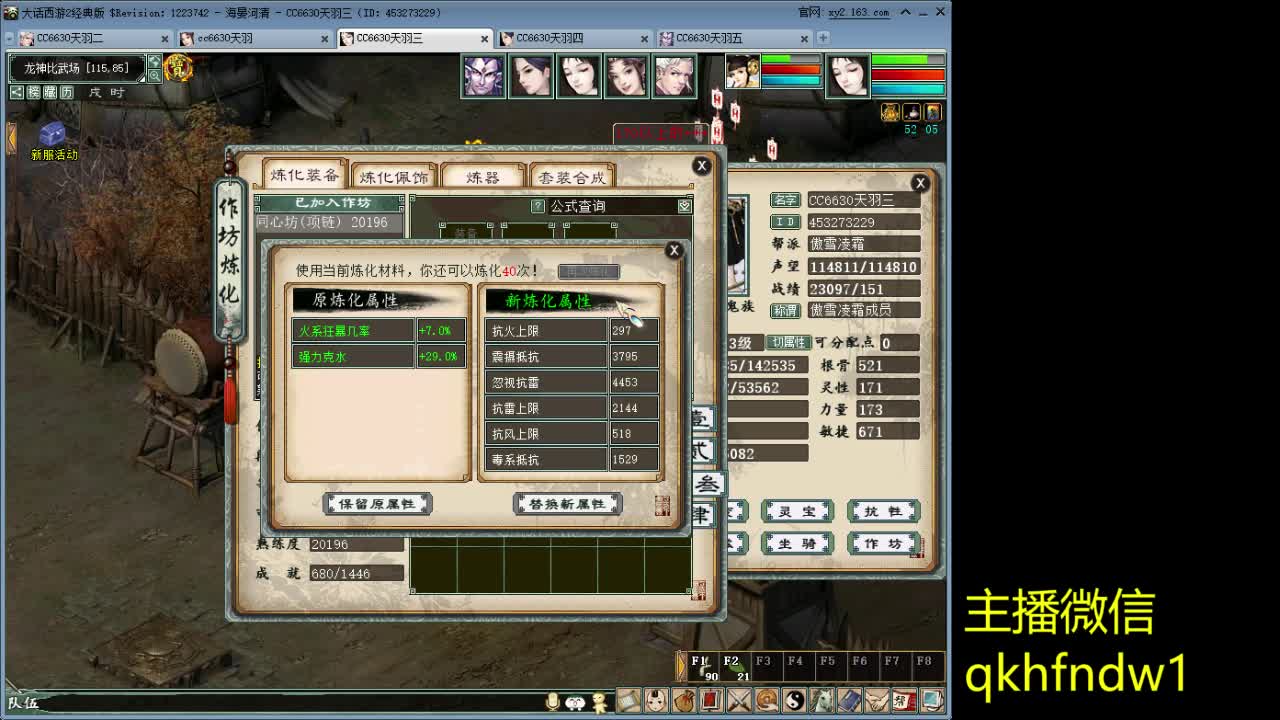Click the 历 calendar button
The width and height of the screenshot is (1280, 720).
pyautogui.click(x=66, y=92)
